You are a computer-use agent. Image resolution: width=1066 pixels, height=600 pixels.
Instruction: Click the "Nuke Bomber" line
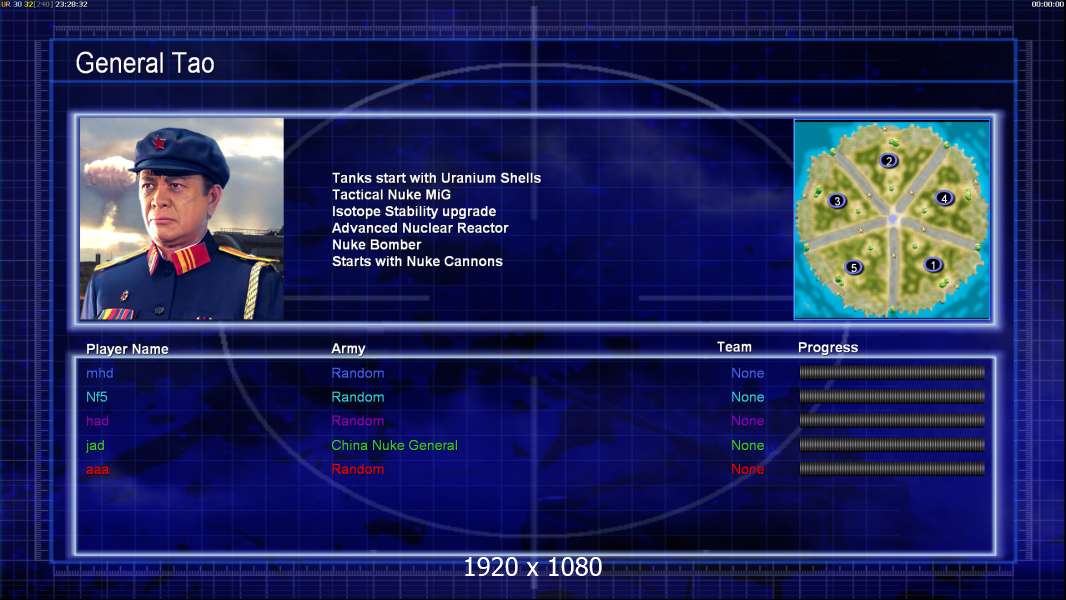[x=377, y=245]
